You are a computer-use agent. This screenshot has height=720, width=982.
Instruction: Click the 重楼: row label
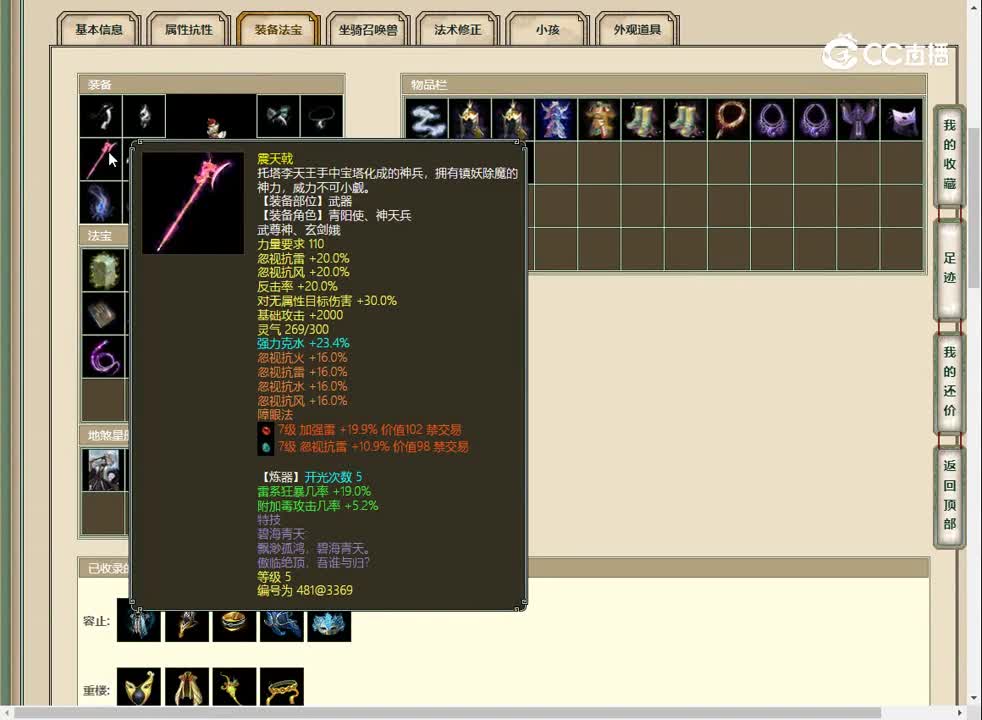[96, 691]
